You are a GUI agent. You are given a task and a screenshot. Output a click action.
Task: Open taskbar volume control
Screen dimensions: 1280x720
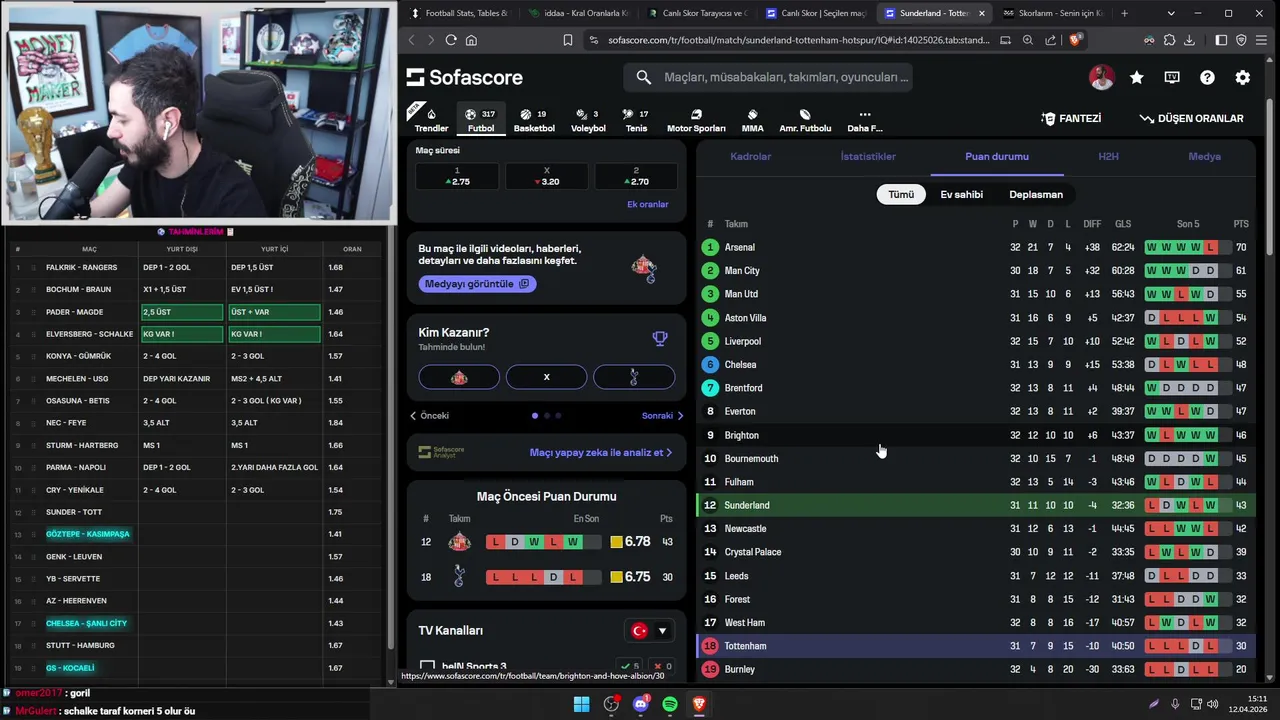point(1213,704)
